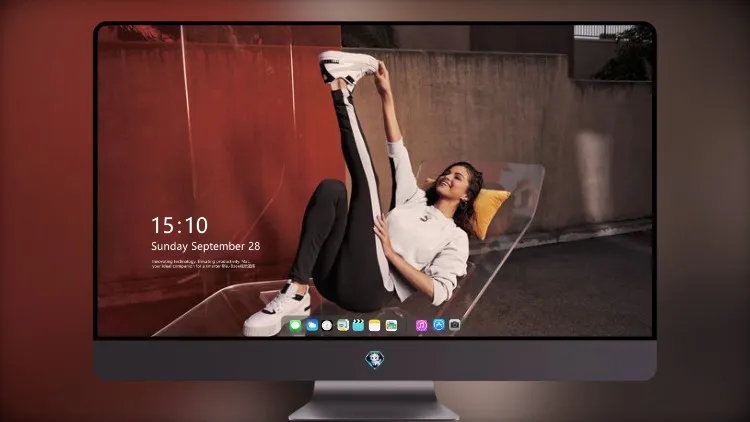The width and height of the screenshot is (750, 422).
Task: Open the Clock app in dock
Action: (x=327, y=326)
